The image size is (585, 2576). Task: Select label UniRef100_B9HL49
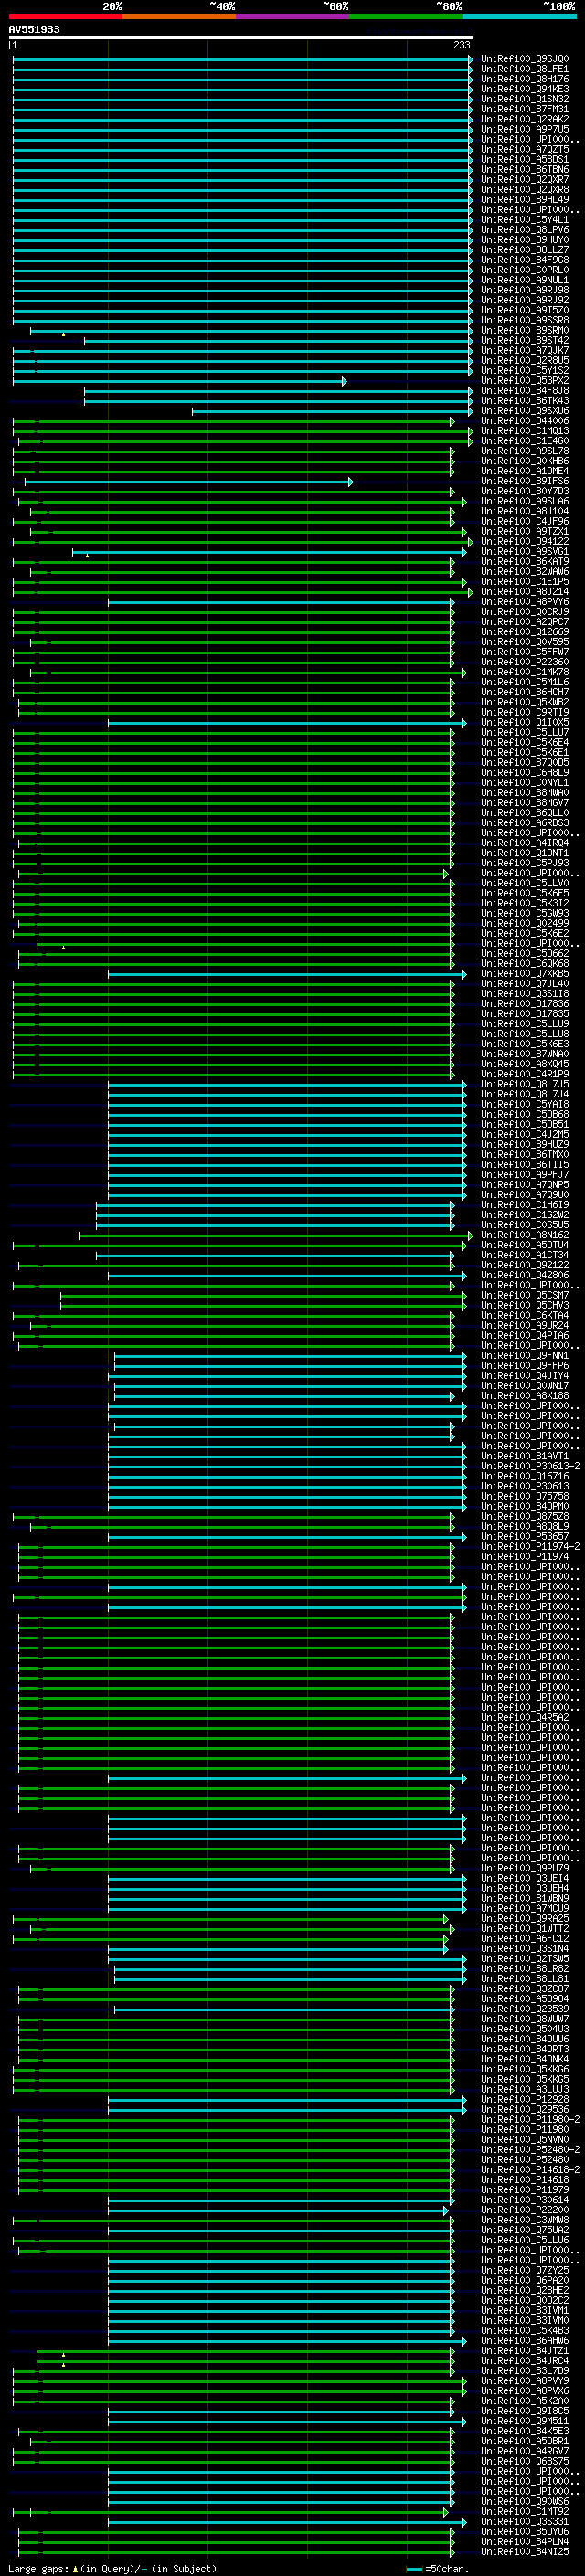[525, 199]
